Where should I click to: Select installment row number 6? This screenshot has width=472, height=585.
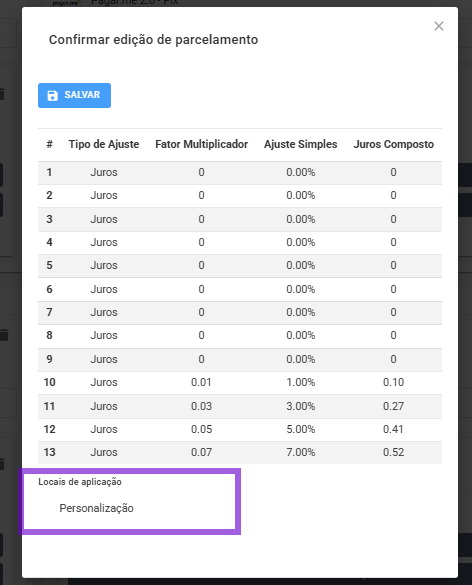click(x=240, y=289)
